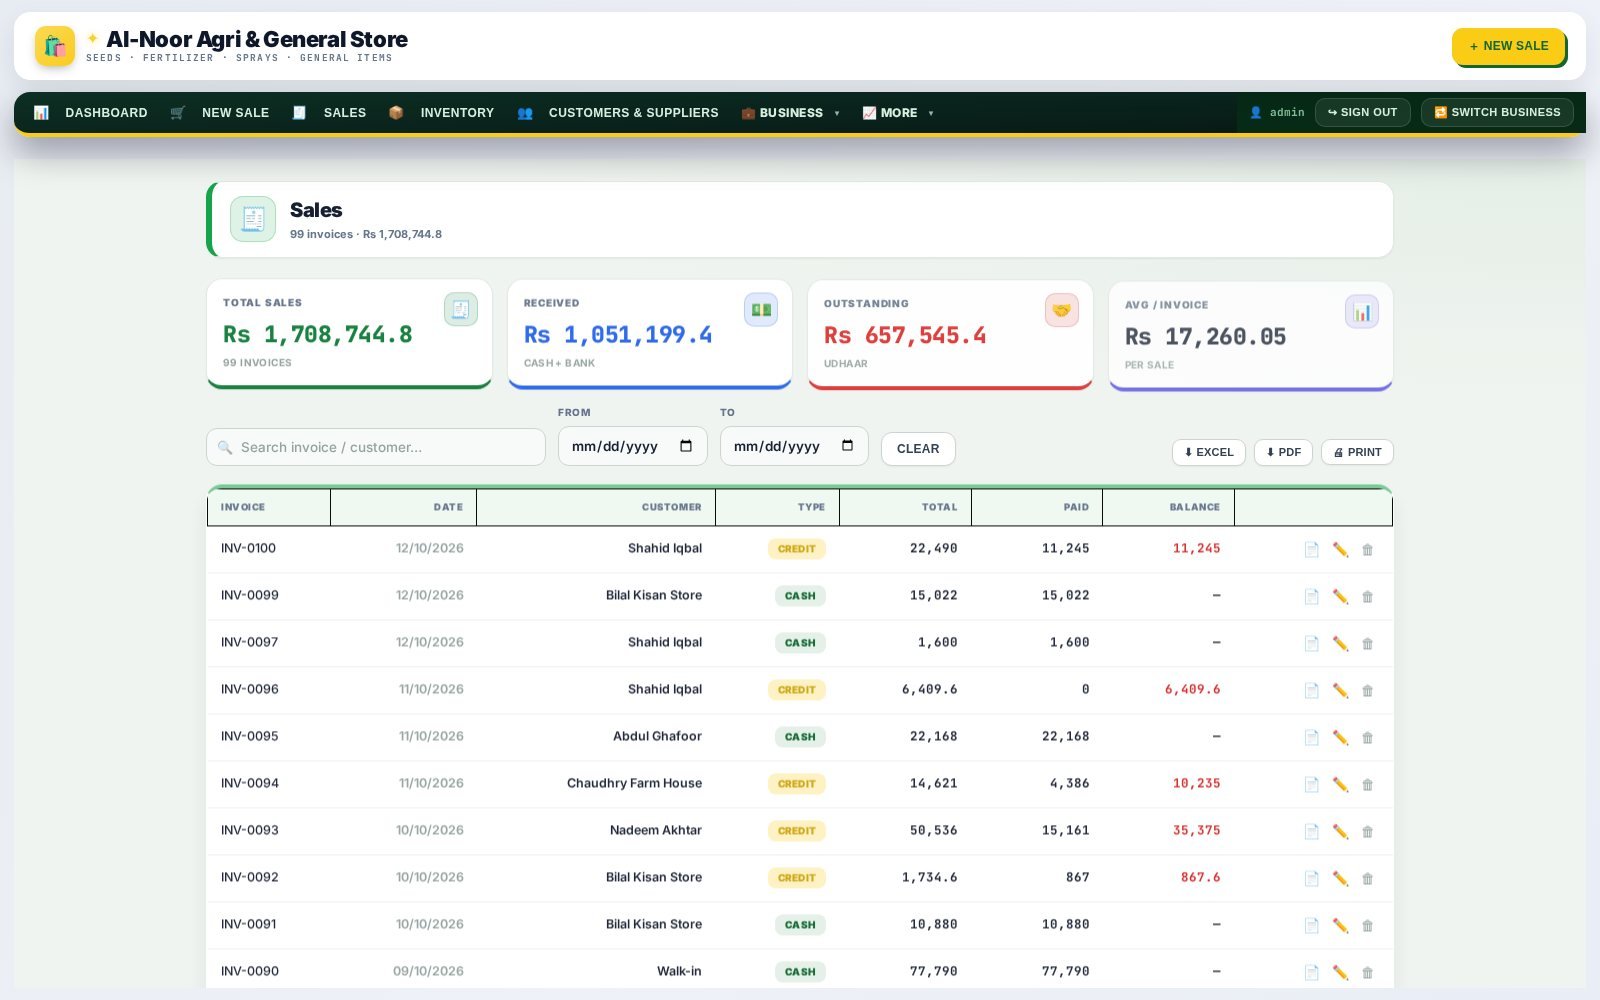Sign out of the admin account
Viewport: 1600px width, 1000px height.
pos(1362,112)
